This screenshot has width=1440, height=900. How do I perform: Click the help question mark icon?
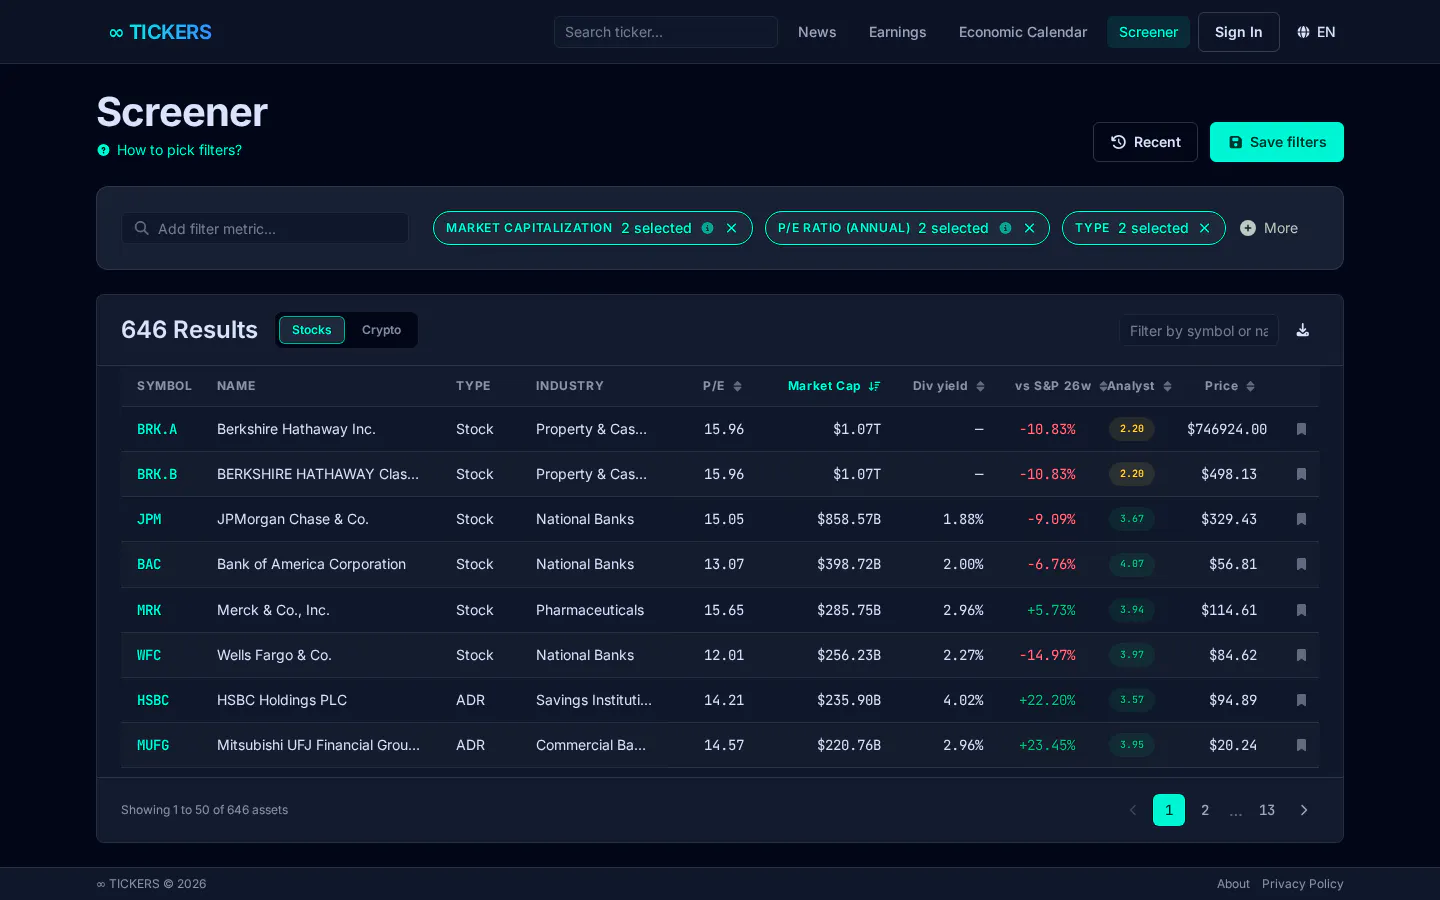103,150
